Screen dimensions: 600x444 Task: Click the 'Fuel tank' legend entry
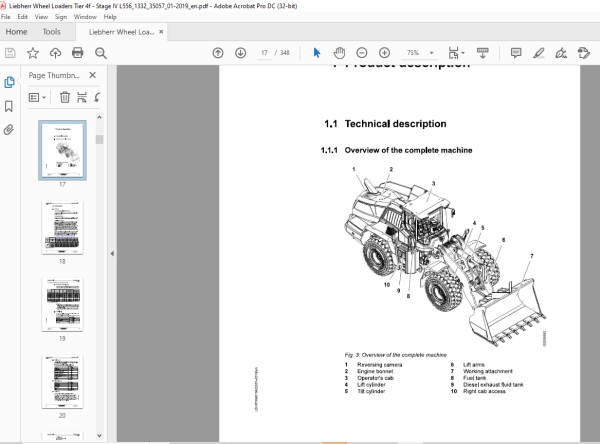[x=474, y=378]
